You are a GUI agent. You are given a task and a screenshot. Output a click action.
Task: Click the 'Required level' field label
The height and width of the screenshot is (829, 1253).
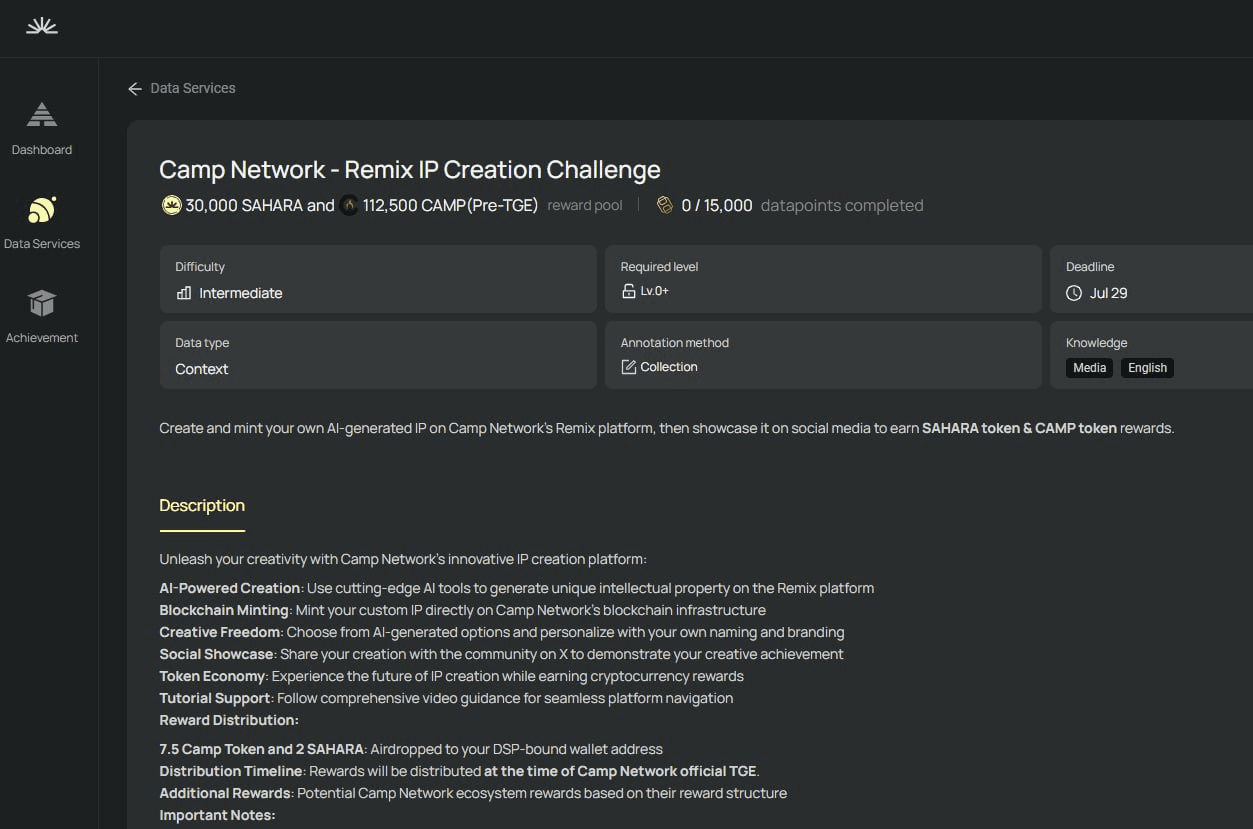pos(659,267)
